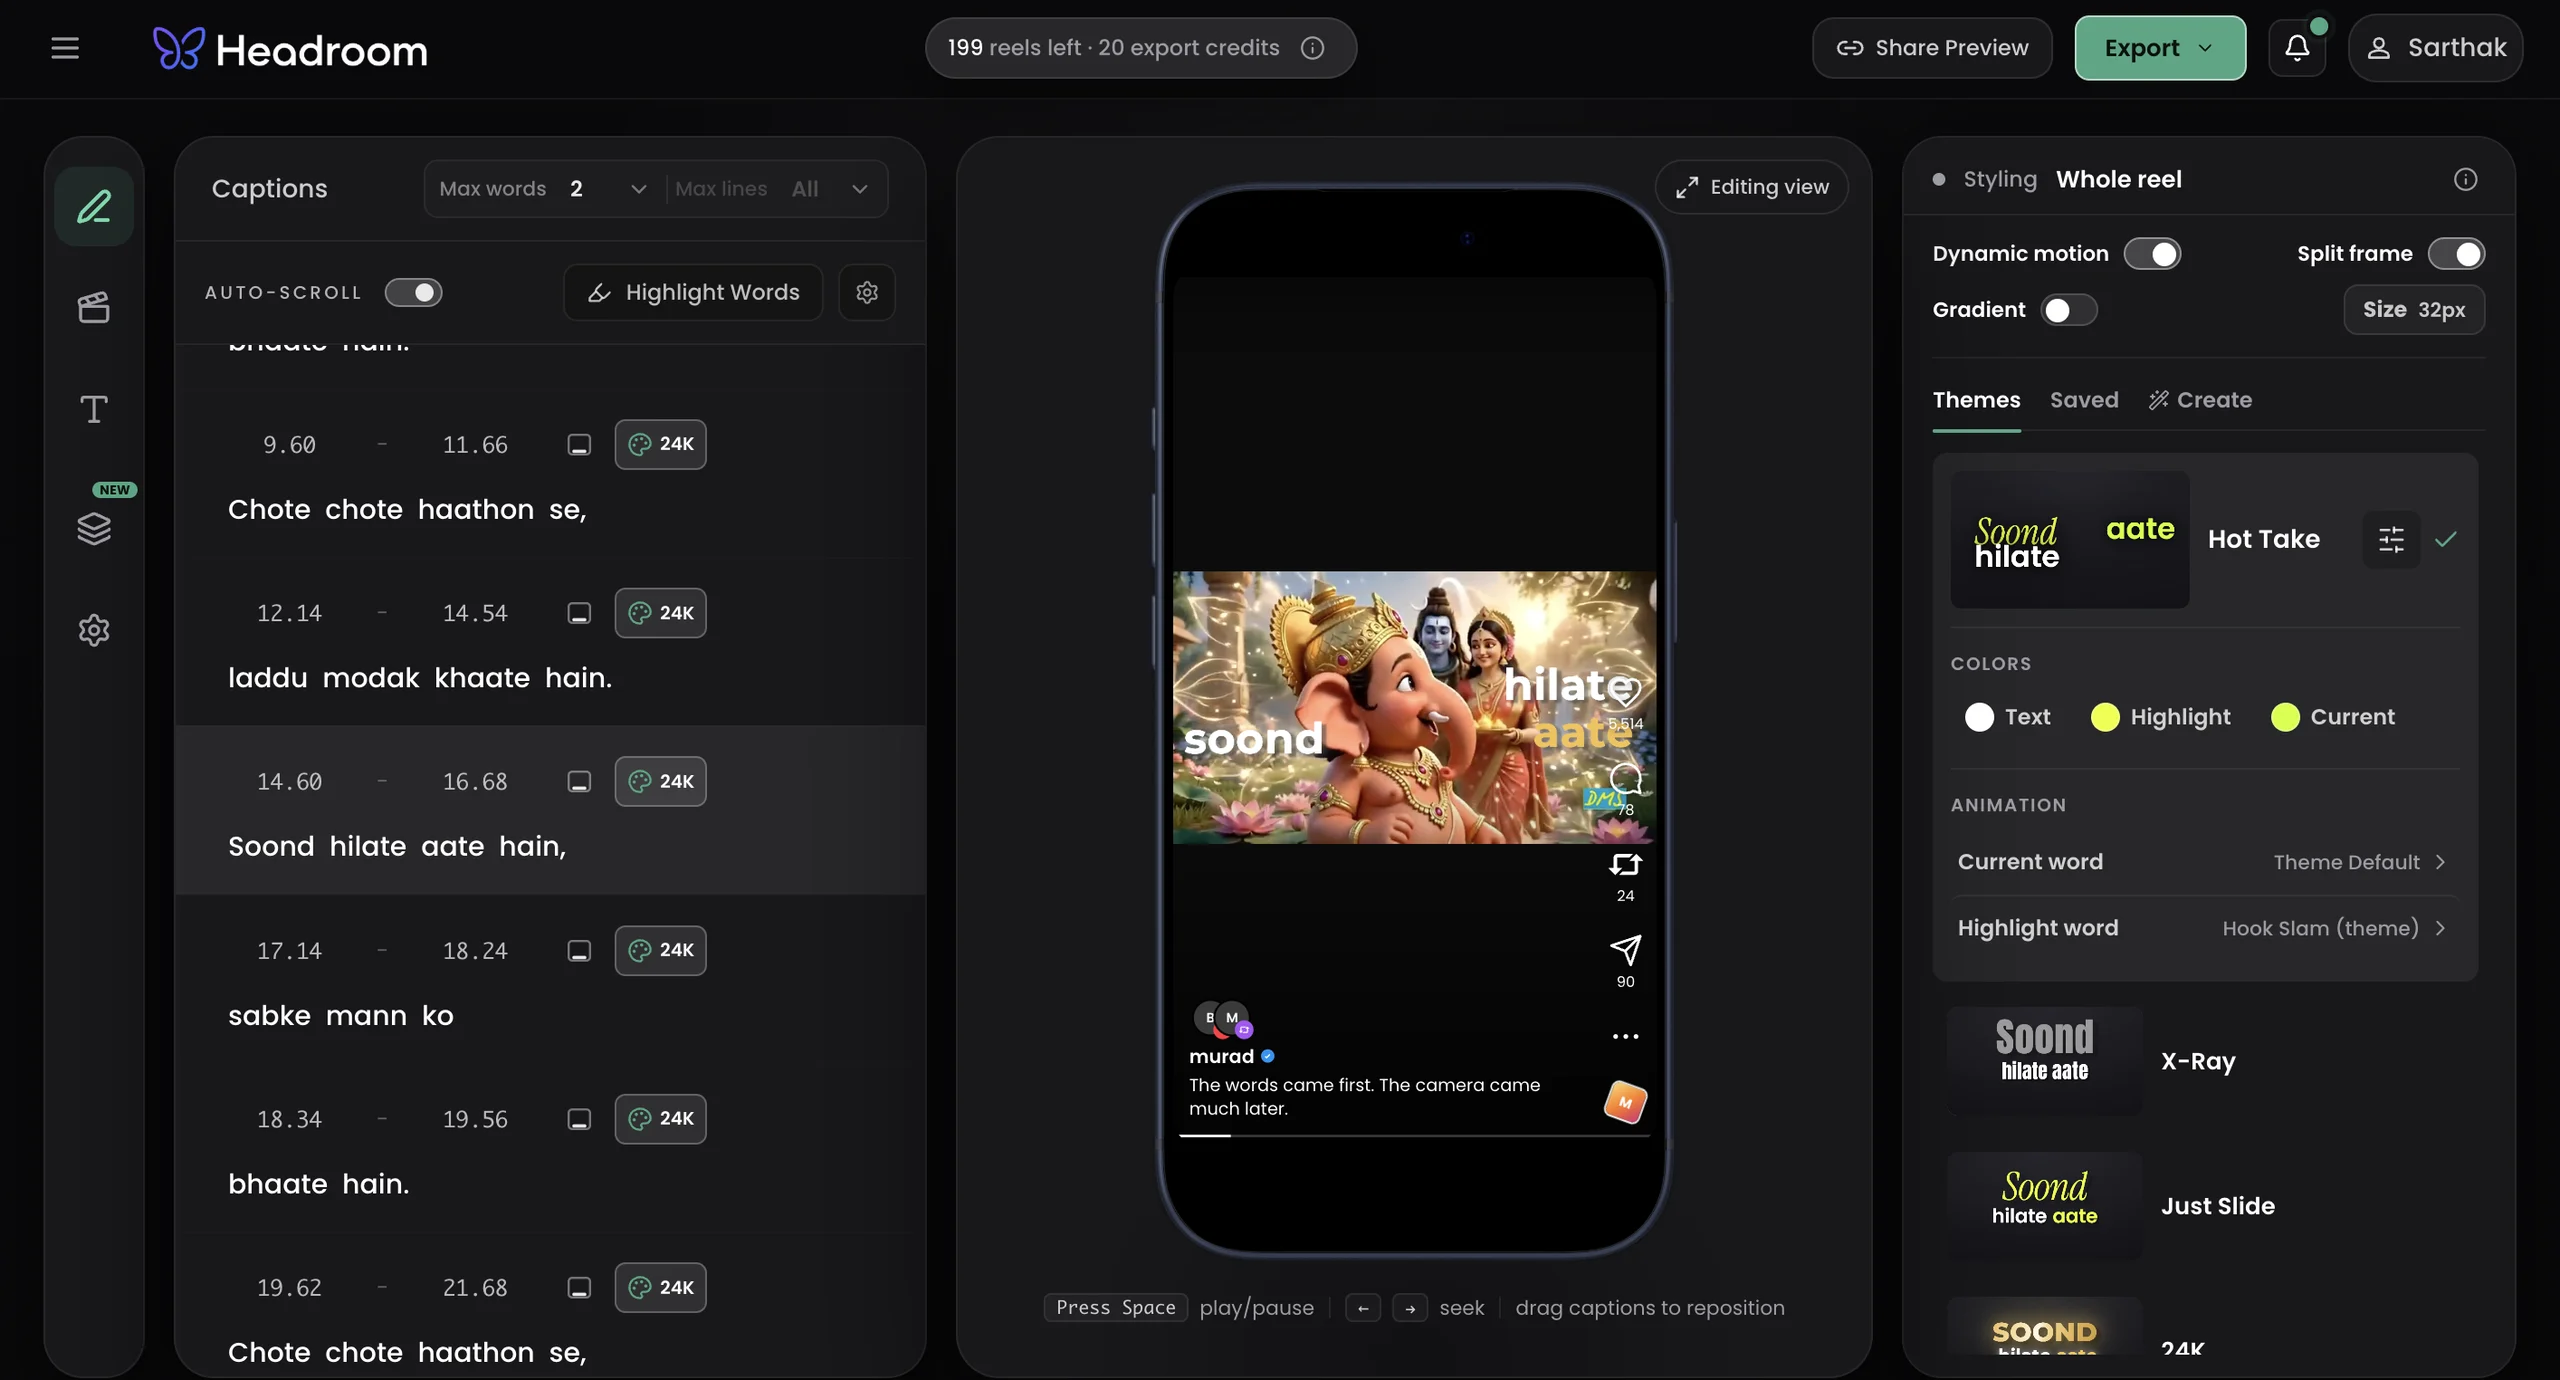2560x1380 pixels.
Task: Open 24K style picker for 18.34 caption
Action: pyautogui.click(x=660, y=1118)
